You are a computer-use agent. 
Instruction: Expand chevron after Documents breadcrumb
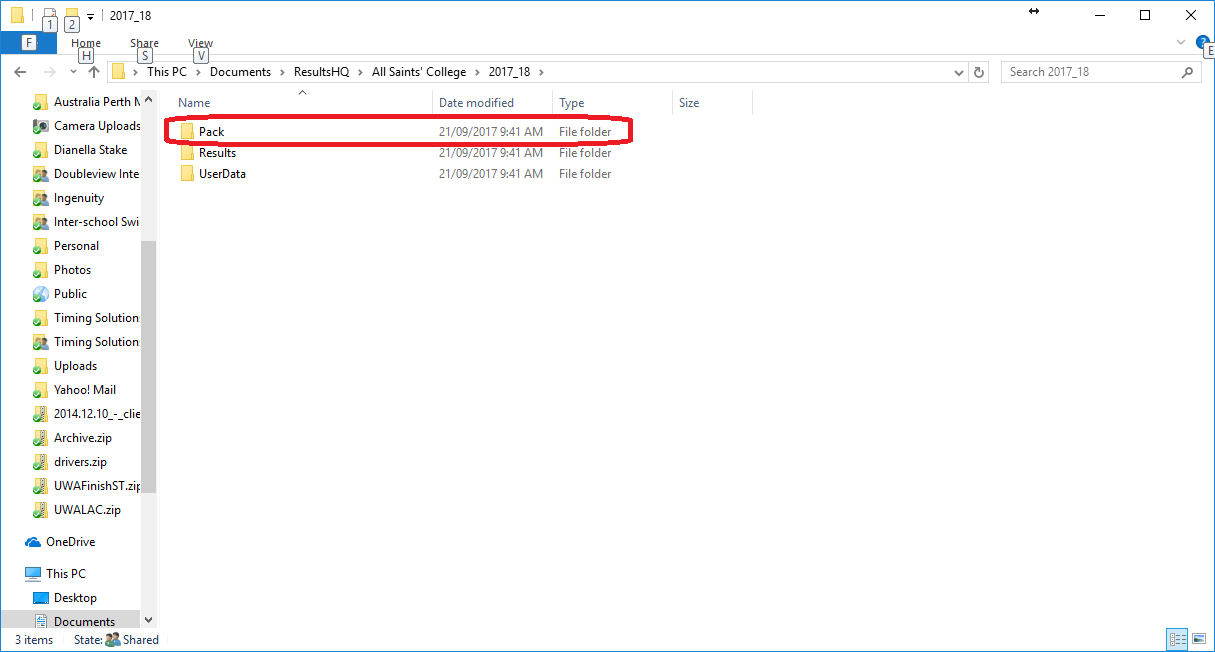pos(282,72)
